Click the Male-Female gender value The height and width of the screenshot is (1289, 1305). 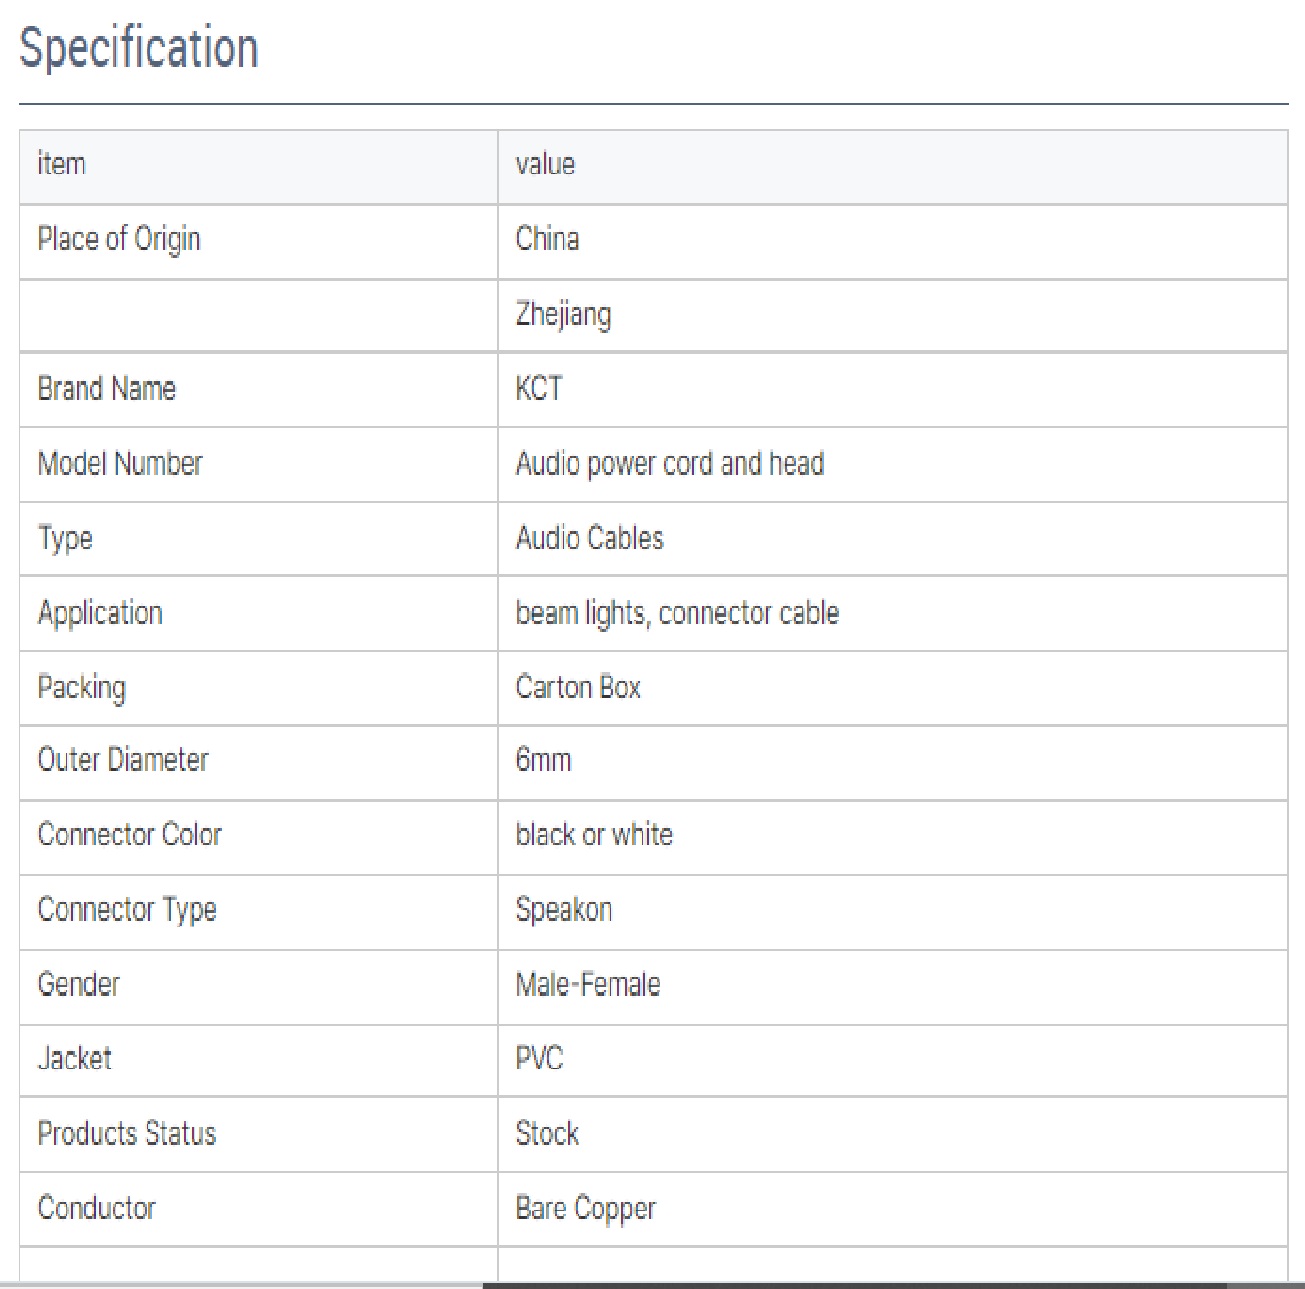point(588,985)
